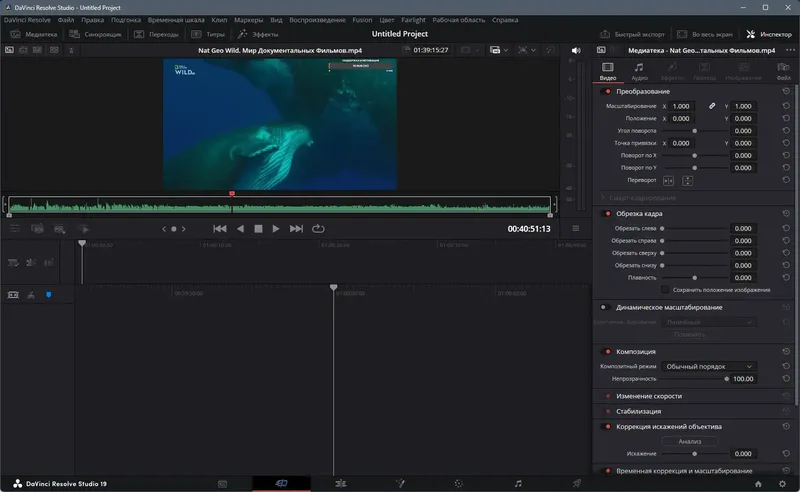The height and width of the screenshot is (492, 800).
Task: Enable Динамическое масштабирование toggle
Action: coord(605,308)
